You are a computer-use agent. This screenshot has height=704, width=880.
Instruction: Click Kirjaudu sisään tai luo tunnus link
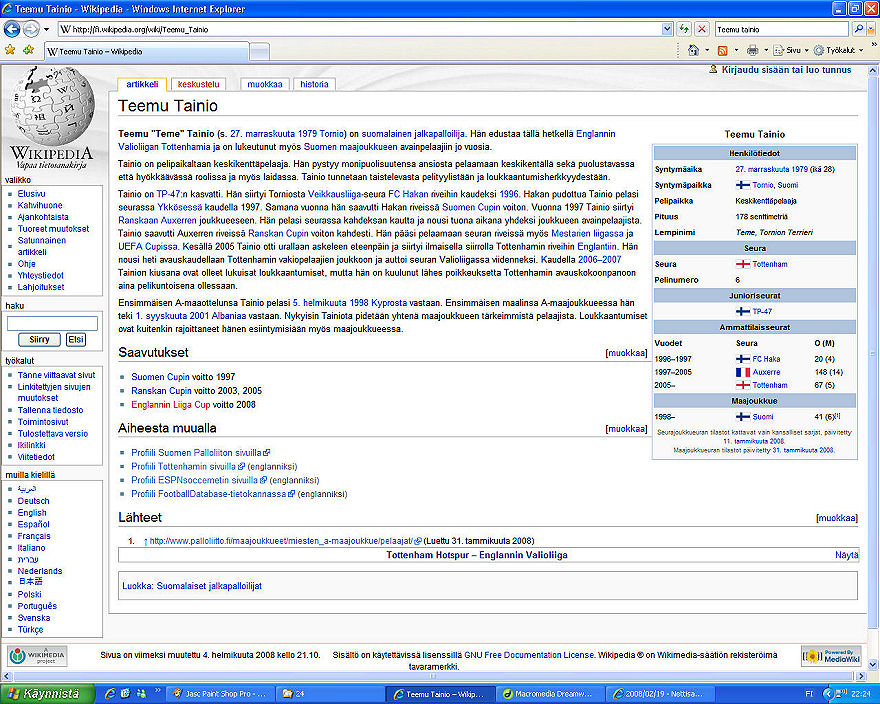[786, 70]
